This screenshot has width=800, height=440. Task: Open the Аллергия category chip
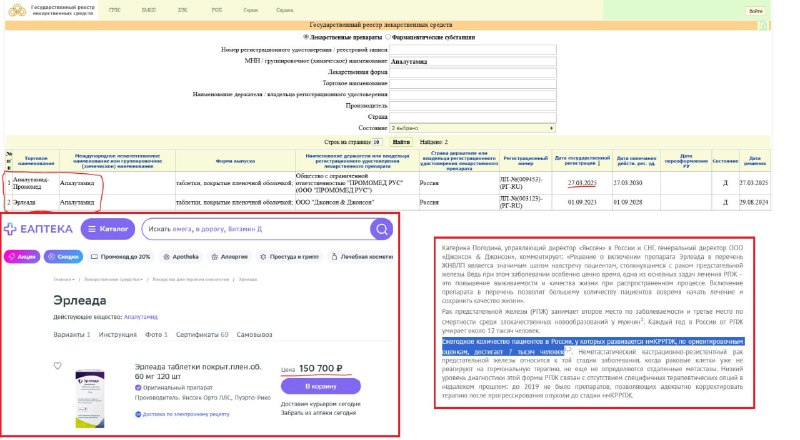click(x=230, y=257)
